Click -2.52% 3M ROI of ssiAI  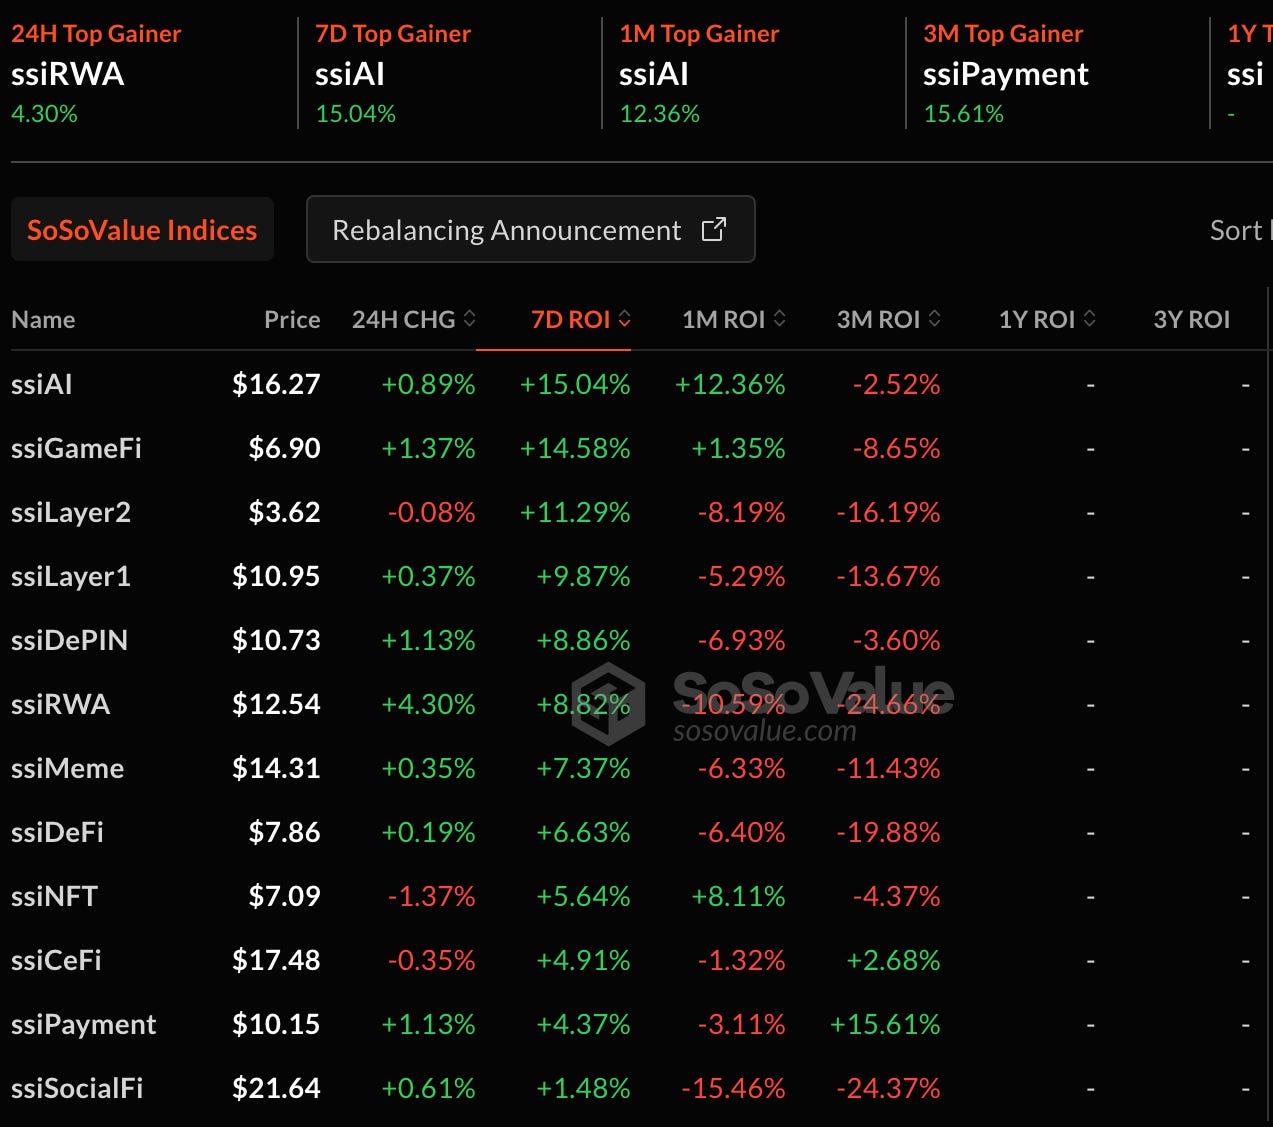[896, 384]
